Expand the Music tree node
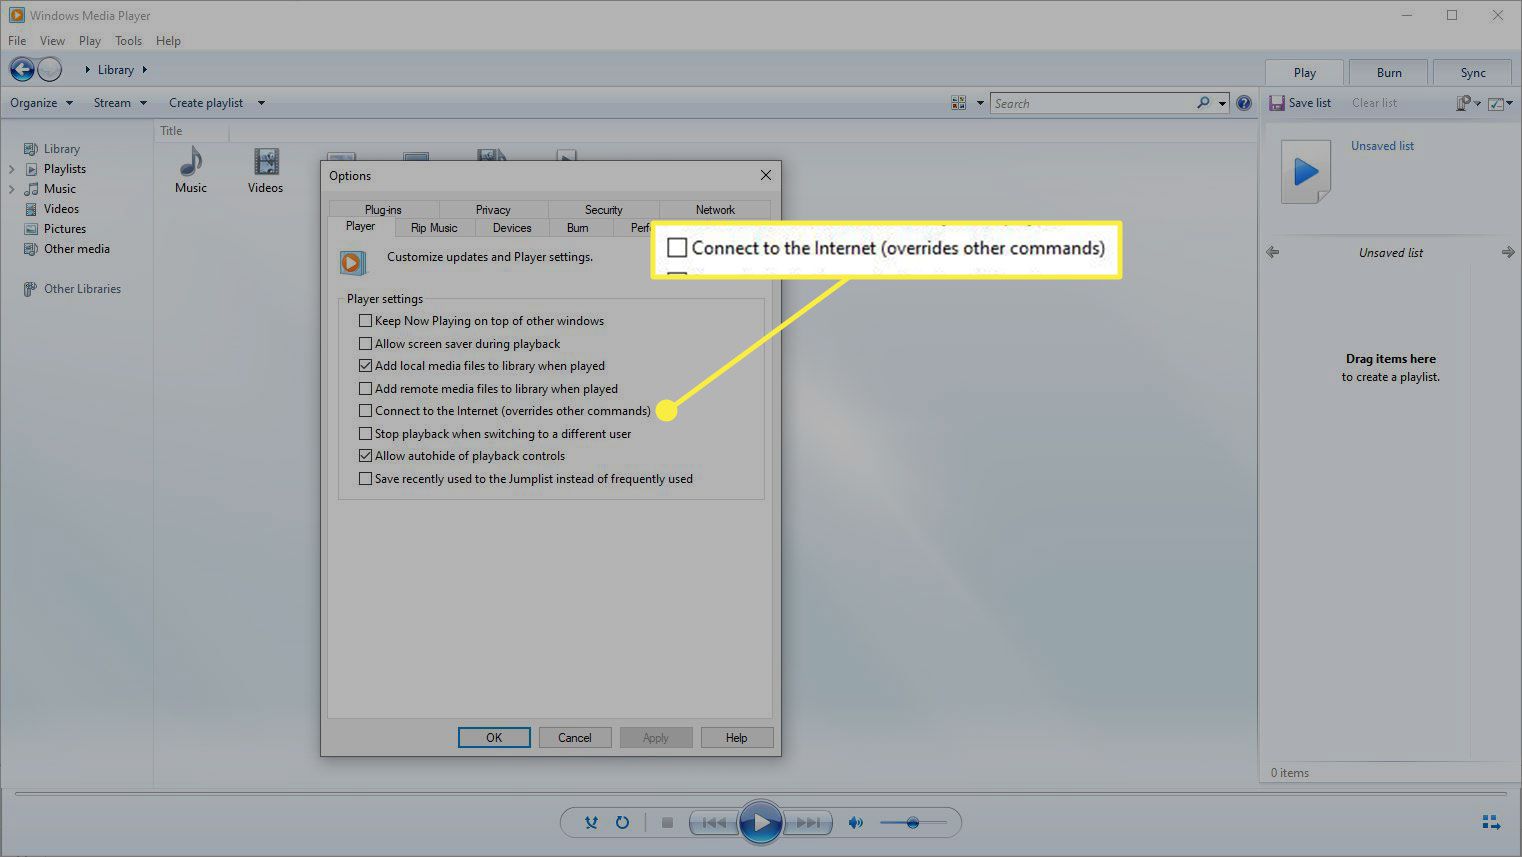This screenshot has width=1522, height=857. tap(12, 189)
